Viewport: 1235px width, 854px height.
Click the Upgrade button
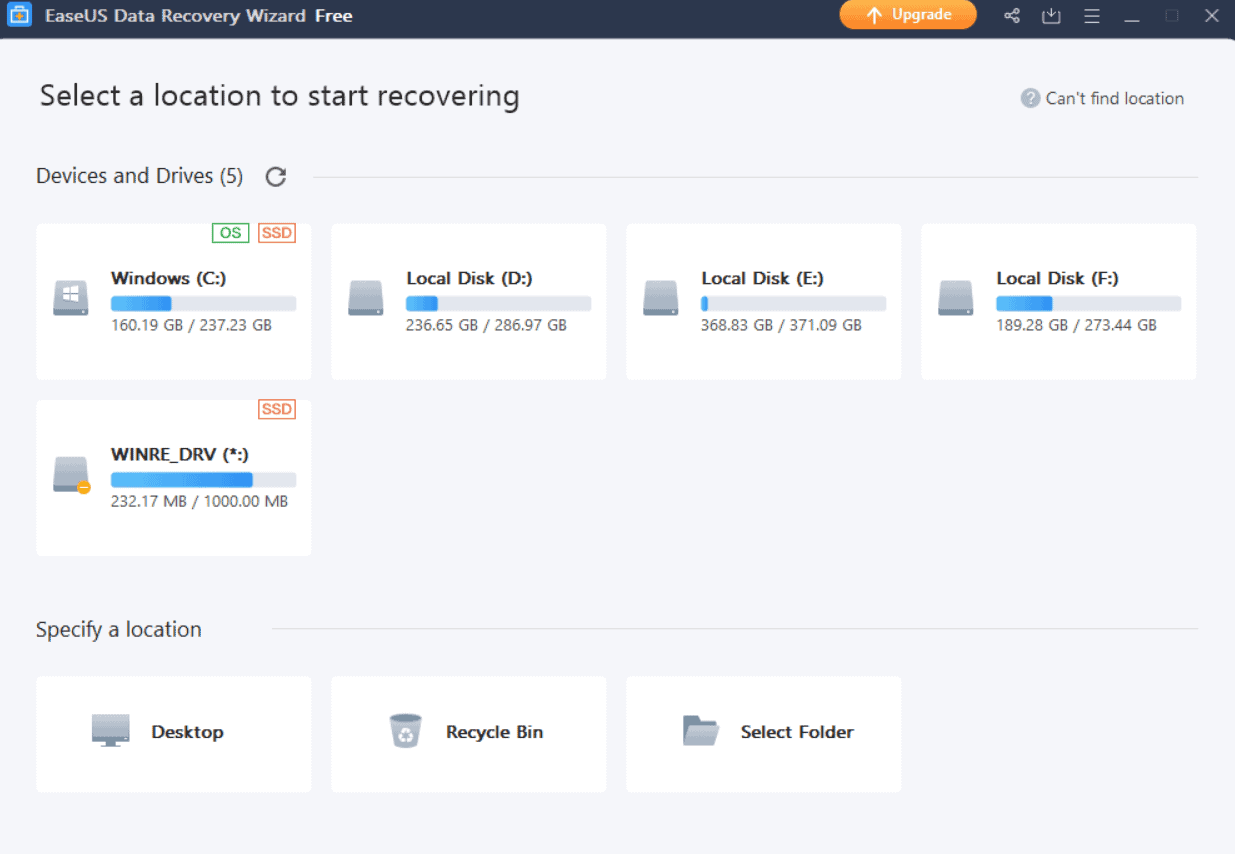click(x=908, y=15)
